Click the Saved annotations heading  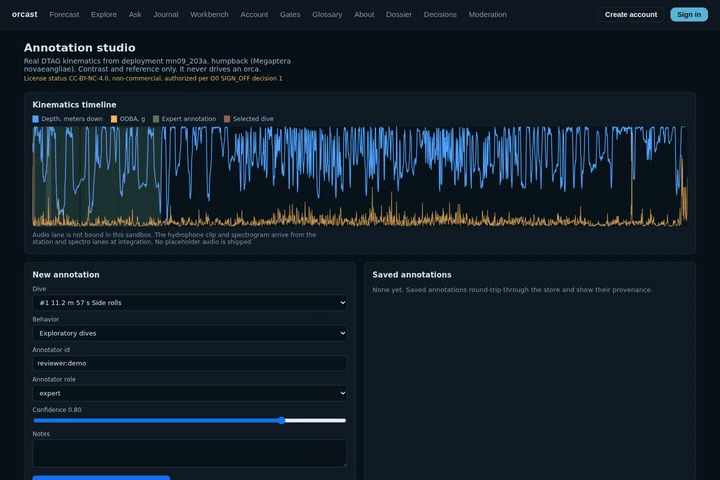coord(412,275)
